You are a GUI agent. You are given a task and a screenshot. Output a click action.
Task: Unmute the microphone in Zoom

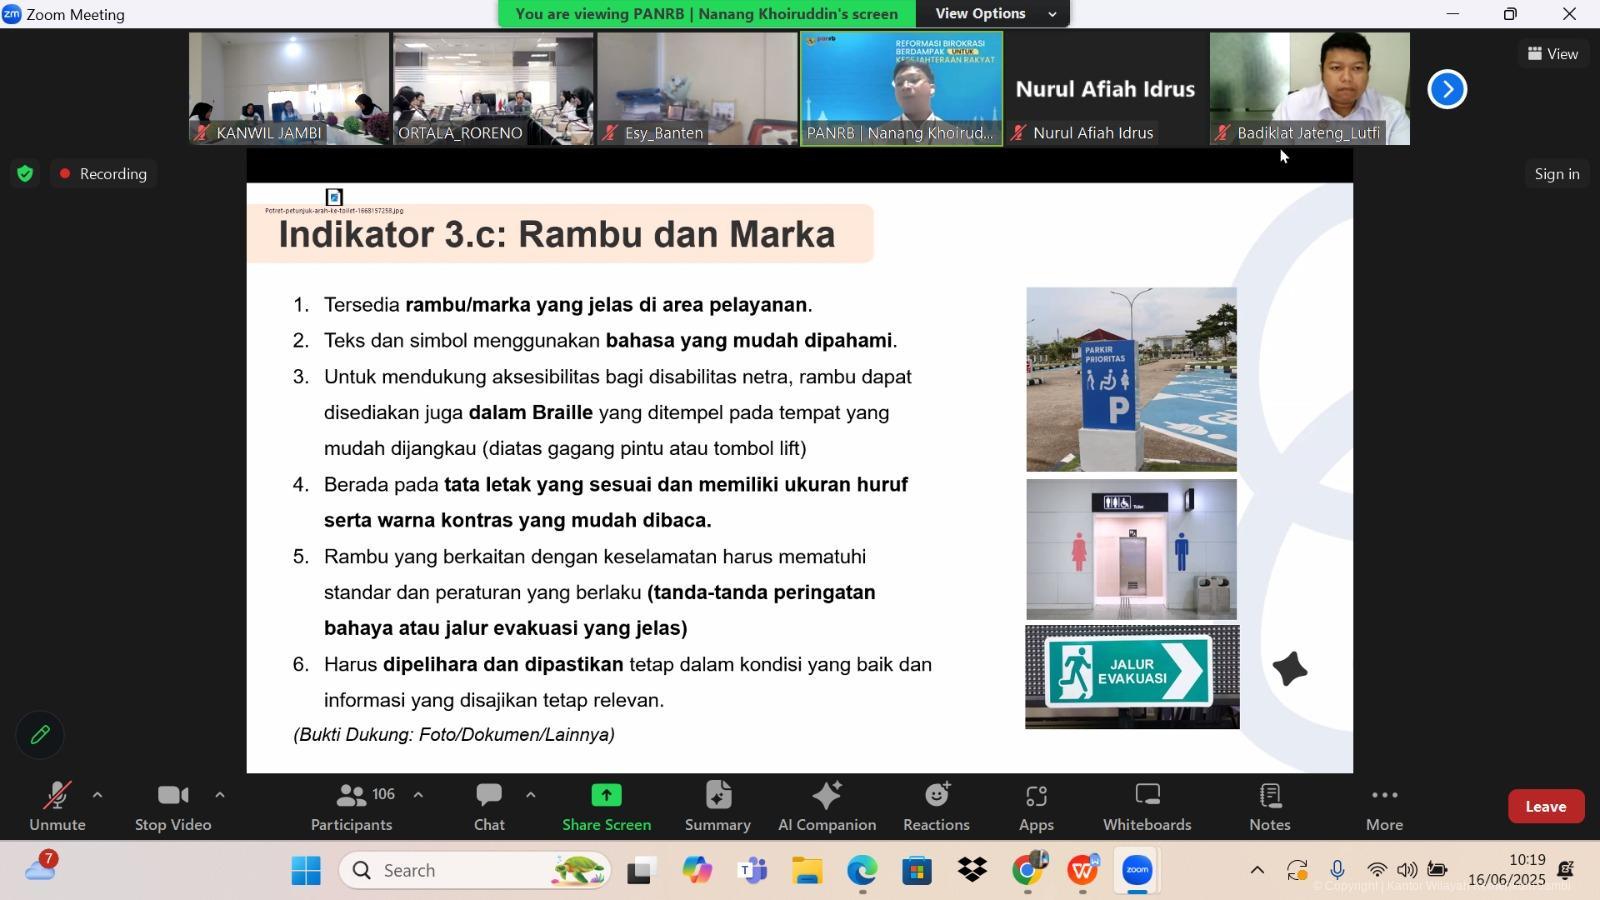(57, 806)
